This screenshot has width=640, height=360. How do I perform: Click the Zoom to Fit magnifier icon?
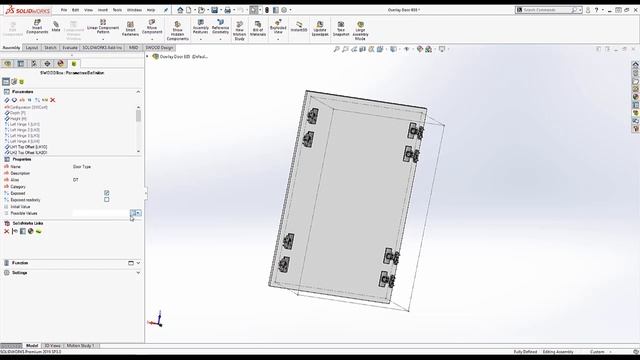(336, 49)
